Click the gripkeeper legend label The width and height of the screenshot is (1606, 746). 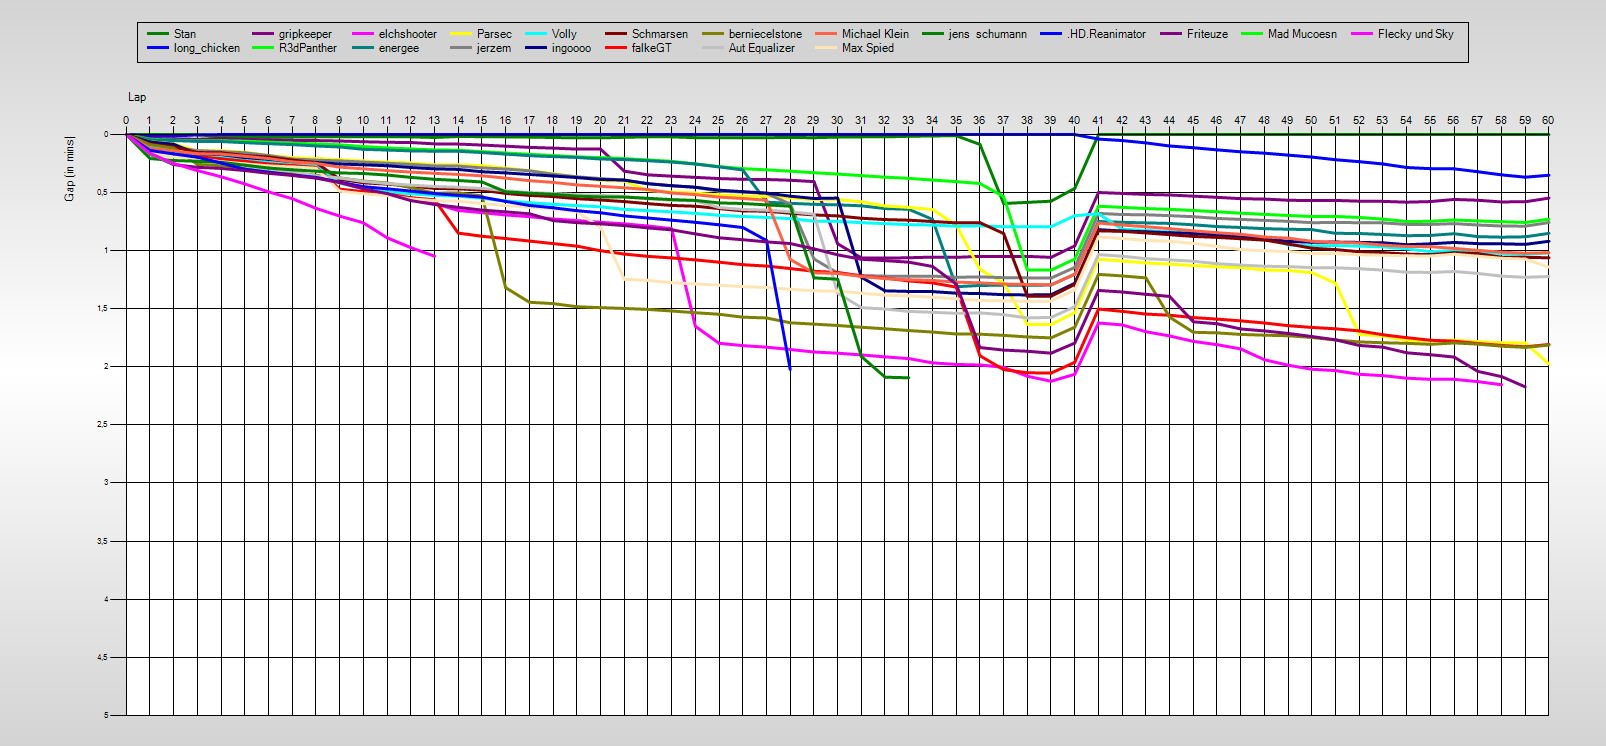[x=305, y=34]
